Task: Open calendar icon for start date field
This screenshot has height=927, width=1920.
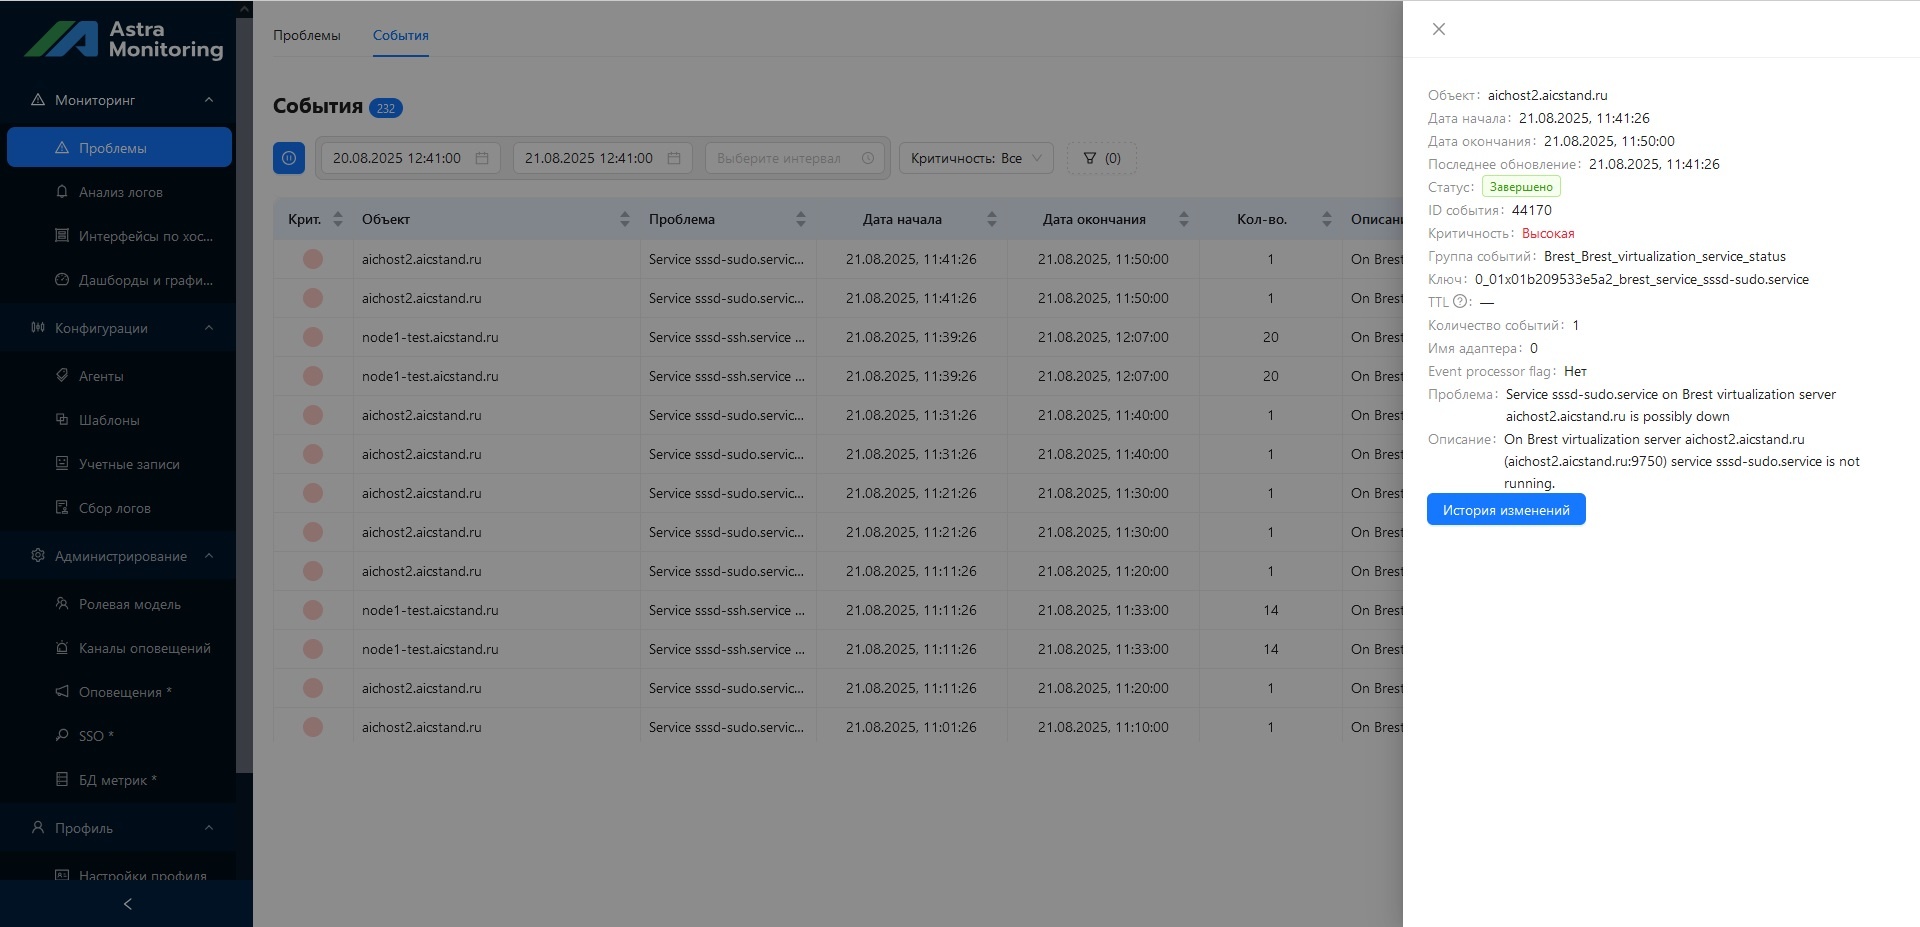Action: [x=482, y=158]
